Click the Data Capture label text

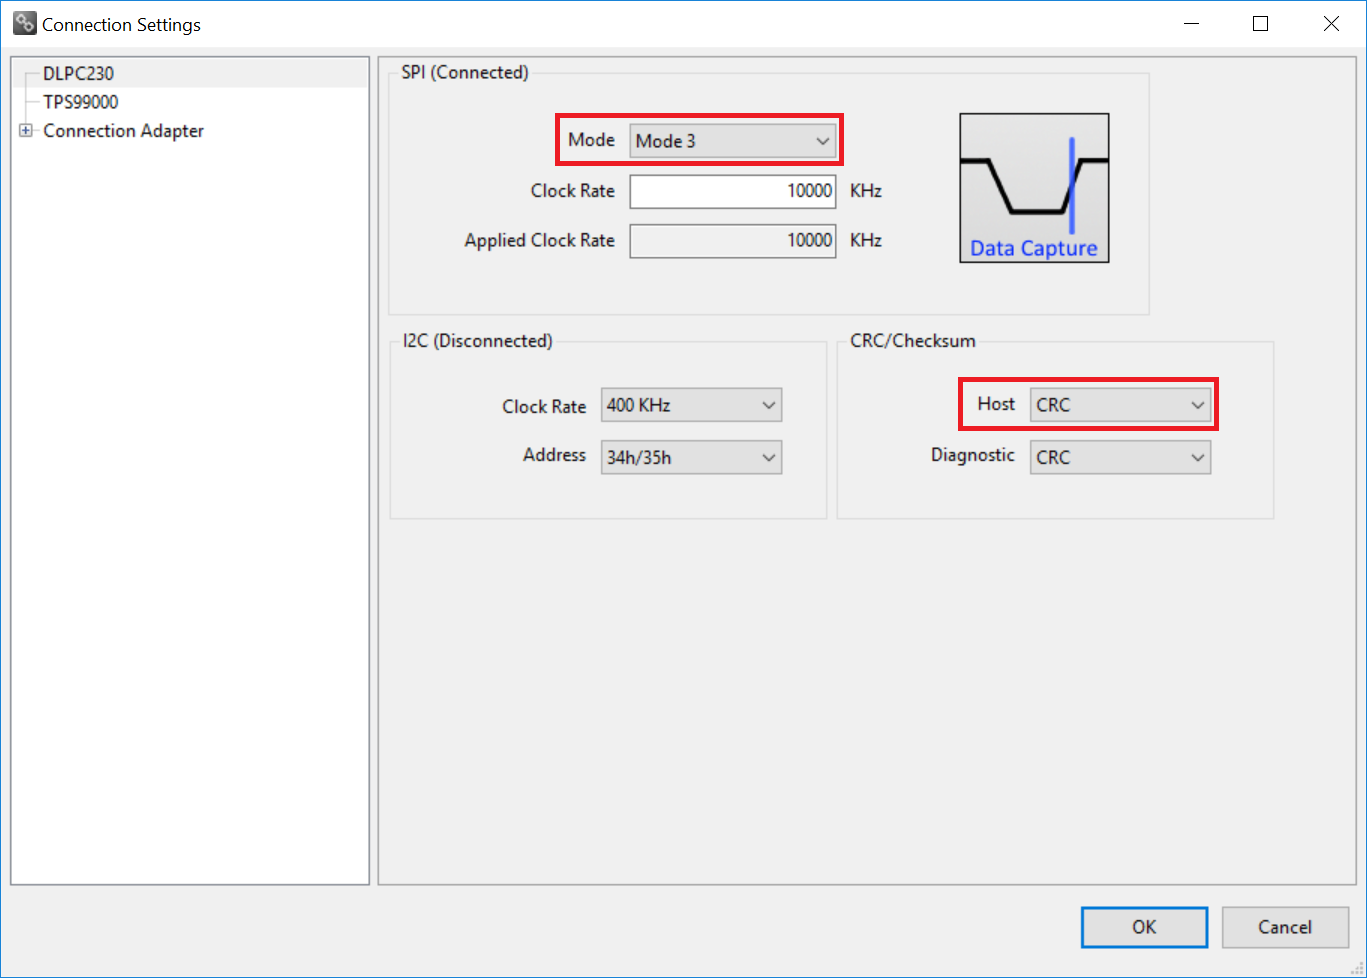click(1034, 249)
